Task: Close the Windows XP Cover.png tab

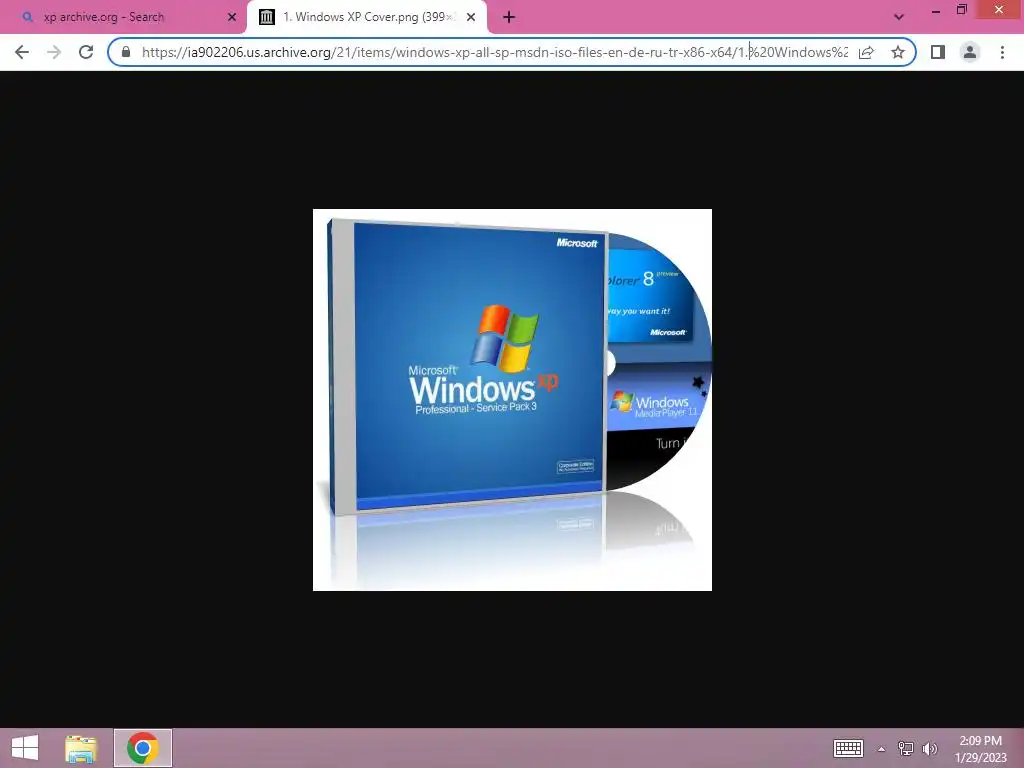Action: (471, 17)
